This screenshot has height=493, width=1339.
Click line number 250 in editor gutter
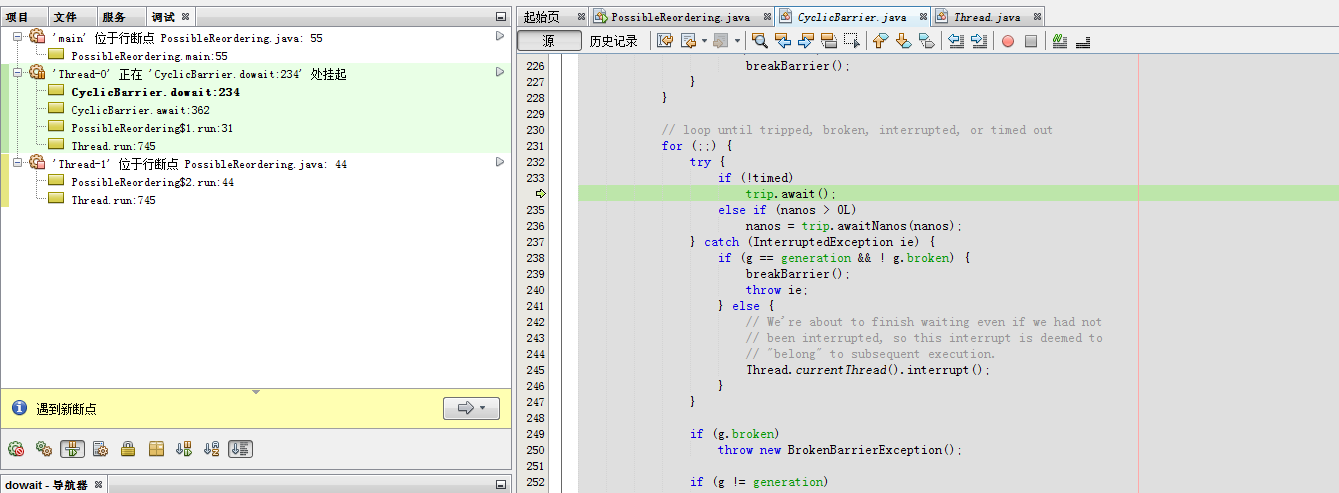coord(534,450)
